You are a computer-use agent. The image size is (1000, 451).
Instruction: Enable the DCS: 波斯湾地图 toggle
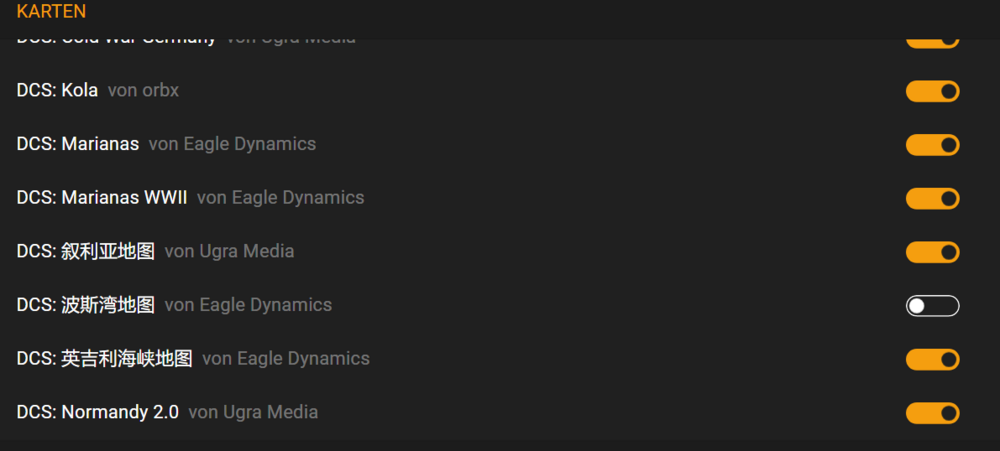click(932, 306)
